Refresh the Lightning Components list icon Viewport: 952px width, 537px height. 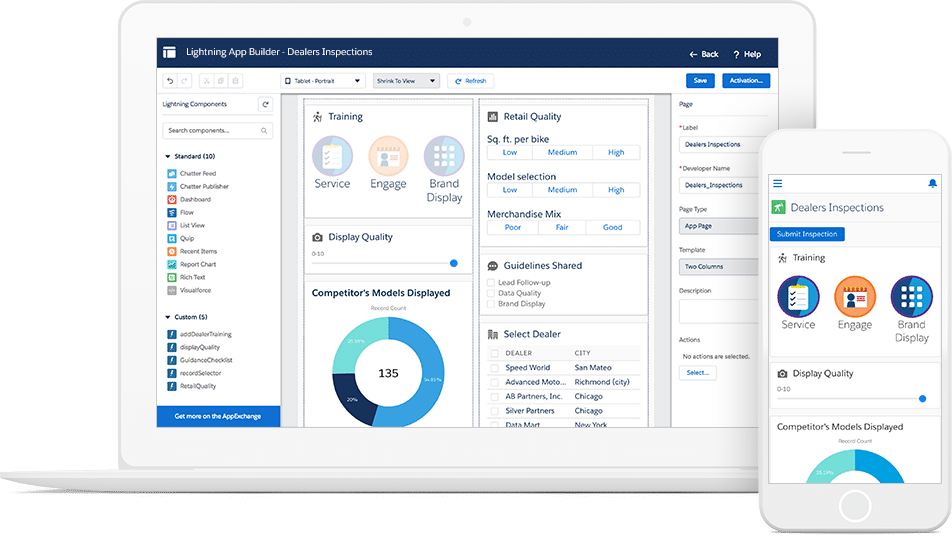point(265,104)
